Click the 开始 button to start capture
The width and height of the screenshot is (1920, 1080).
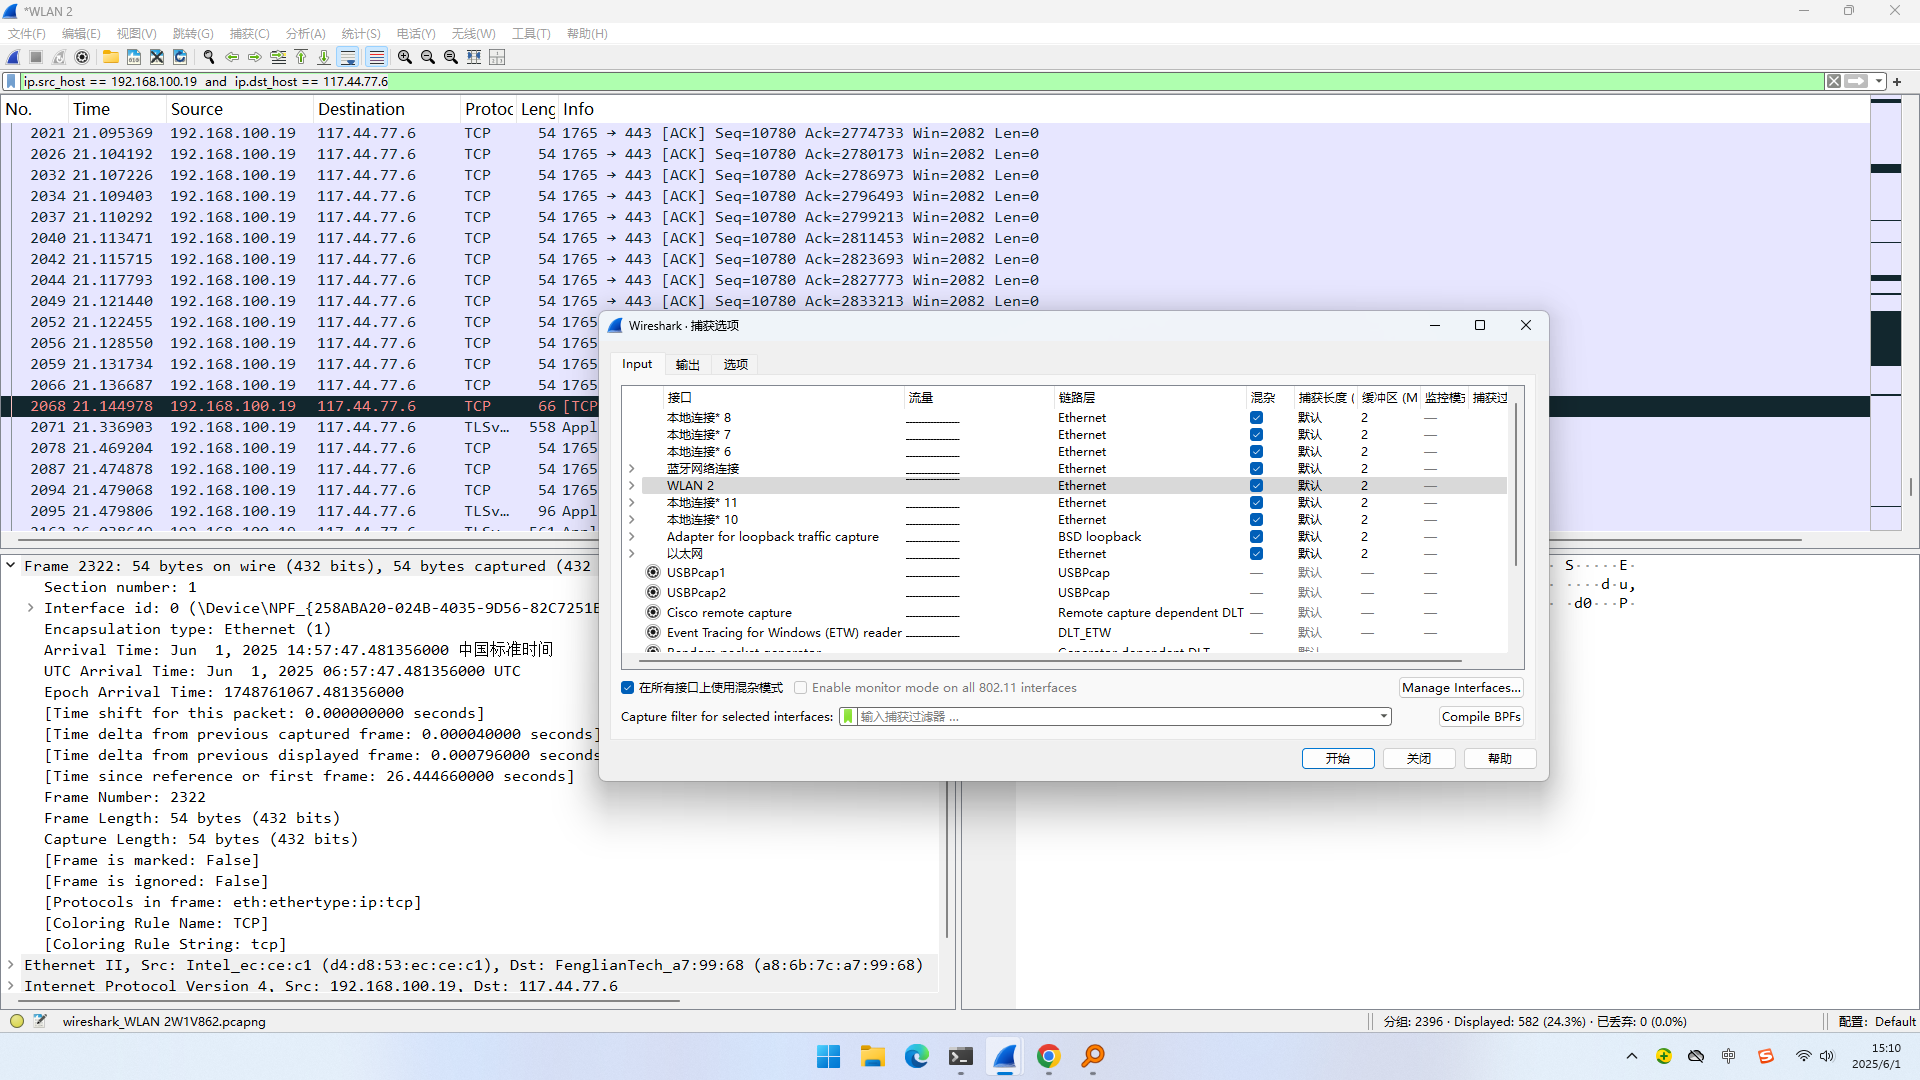click(1337, 759)
